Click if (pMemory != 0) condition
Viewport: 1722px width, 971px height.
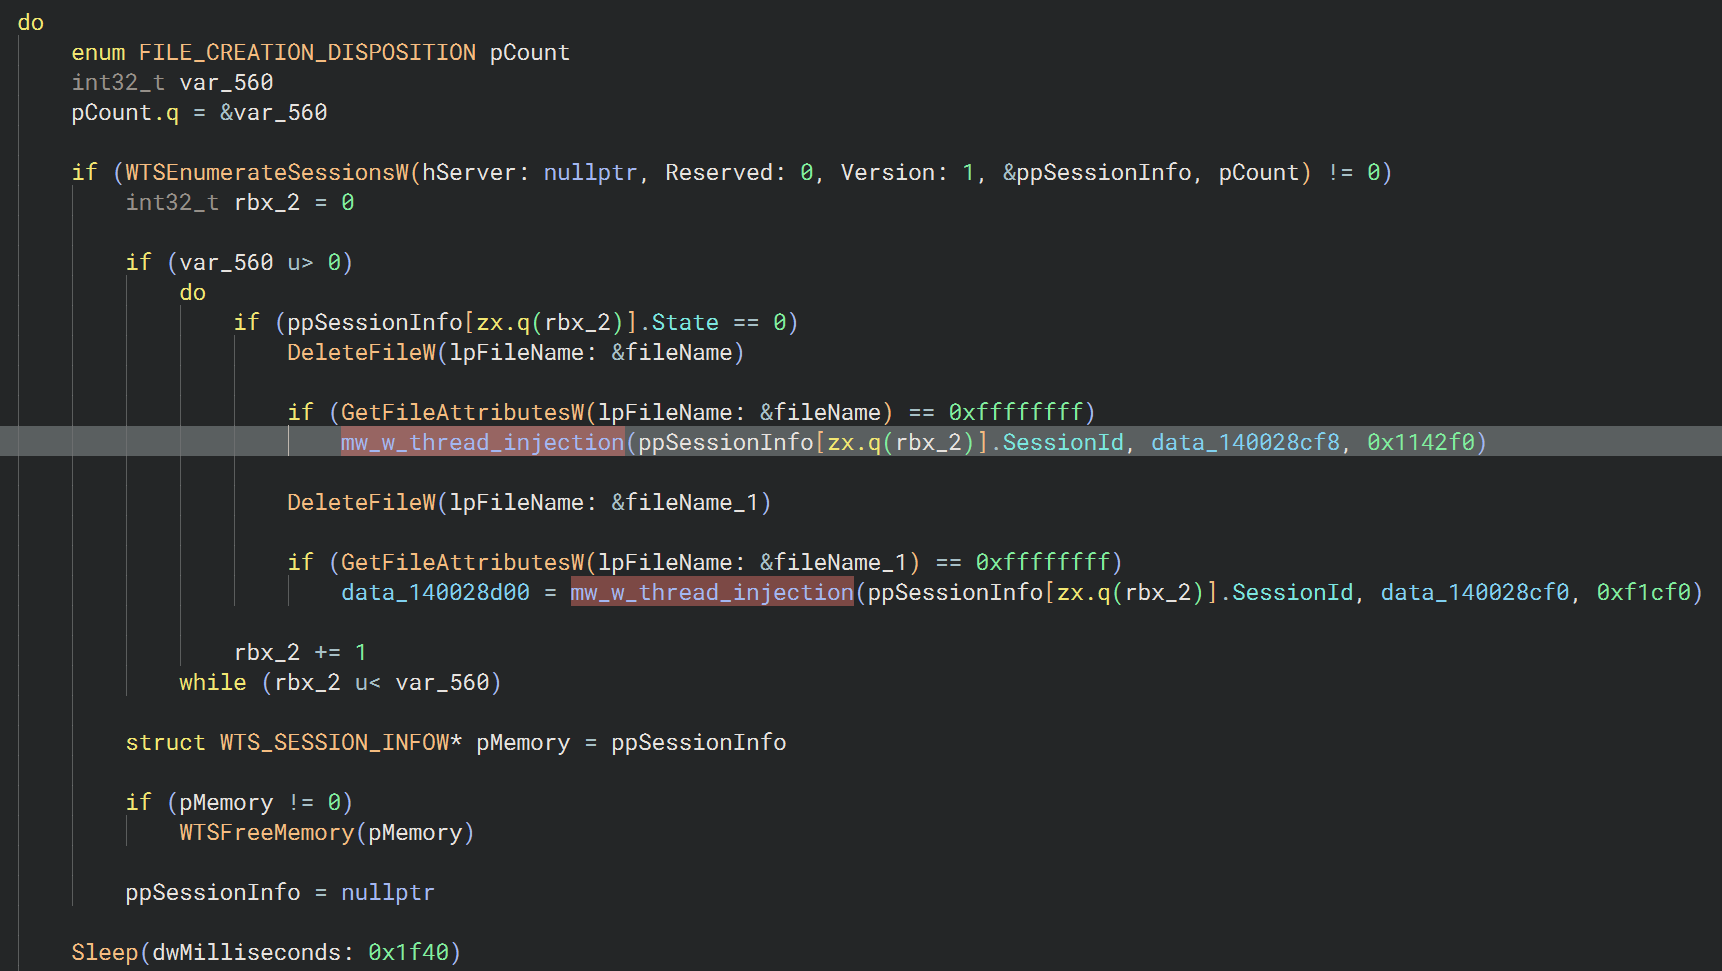coord(239,802)
